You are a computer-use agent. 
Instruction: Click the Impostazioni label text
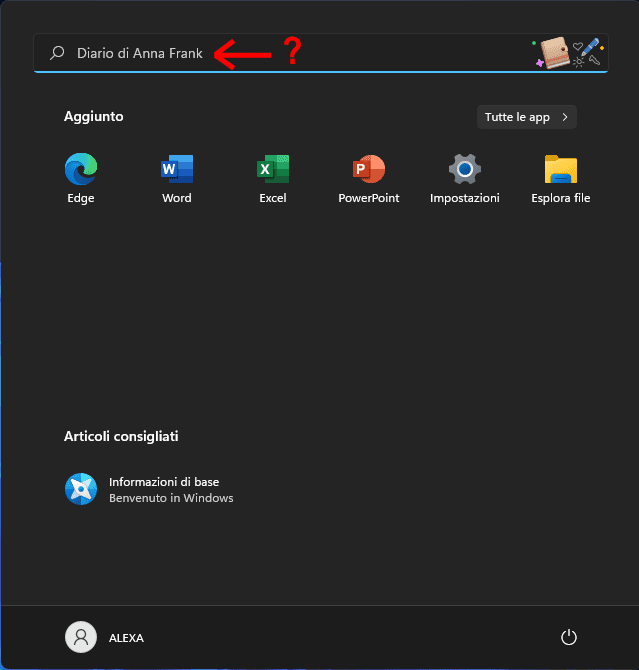(465, 198)
